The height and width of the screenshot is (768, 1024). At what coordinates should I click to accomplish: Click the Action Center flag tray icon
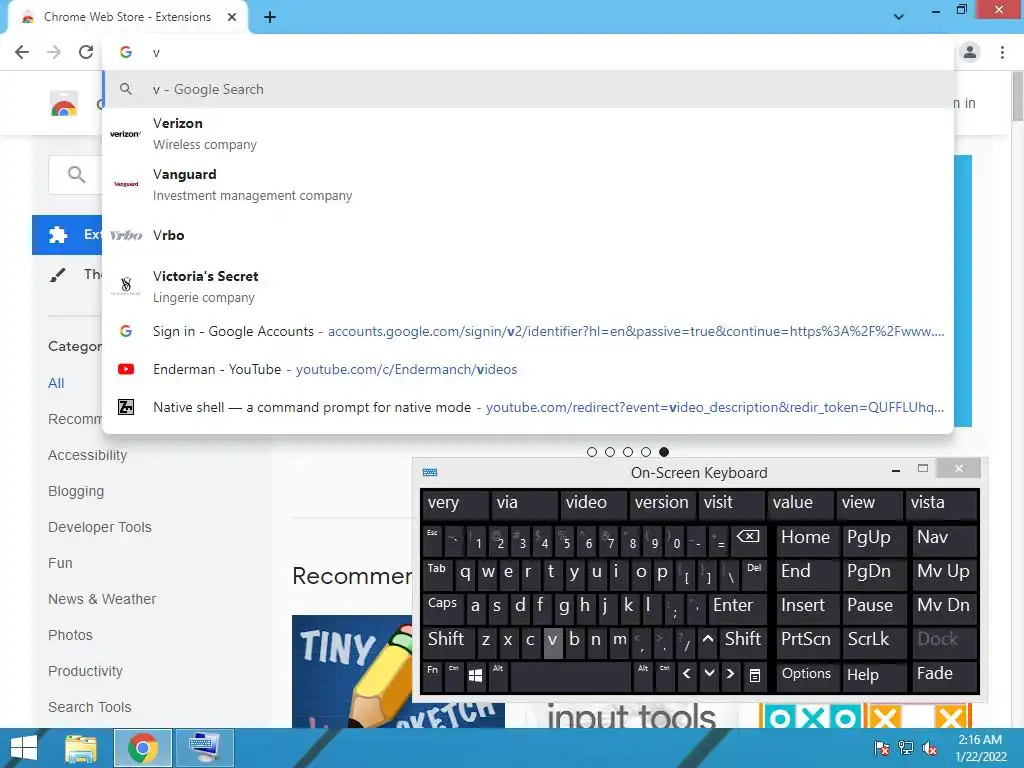(882, 748)
